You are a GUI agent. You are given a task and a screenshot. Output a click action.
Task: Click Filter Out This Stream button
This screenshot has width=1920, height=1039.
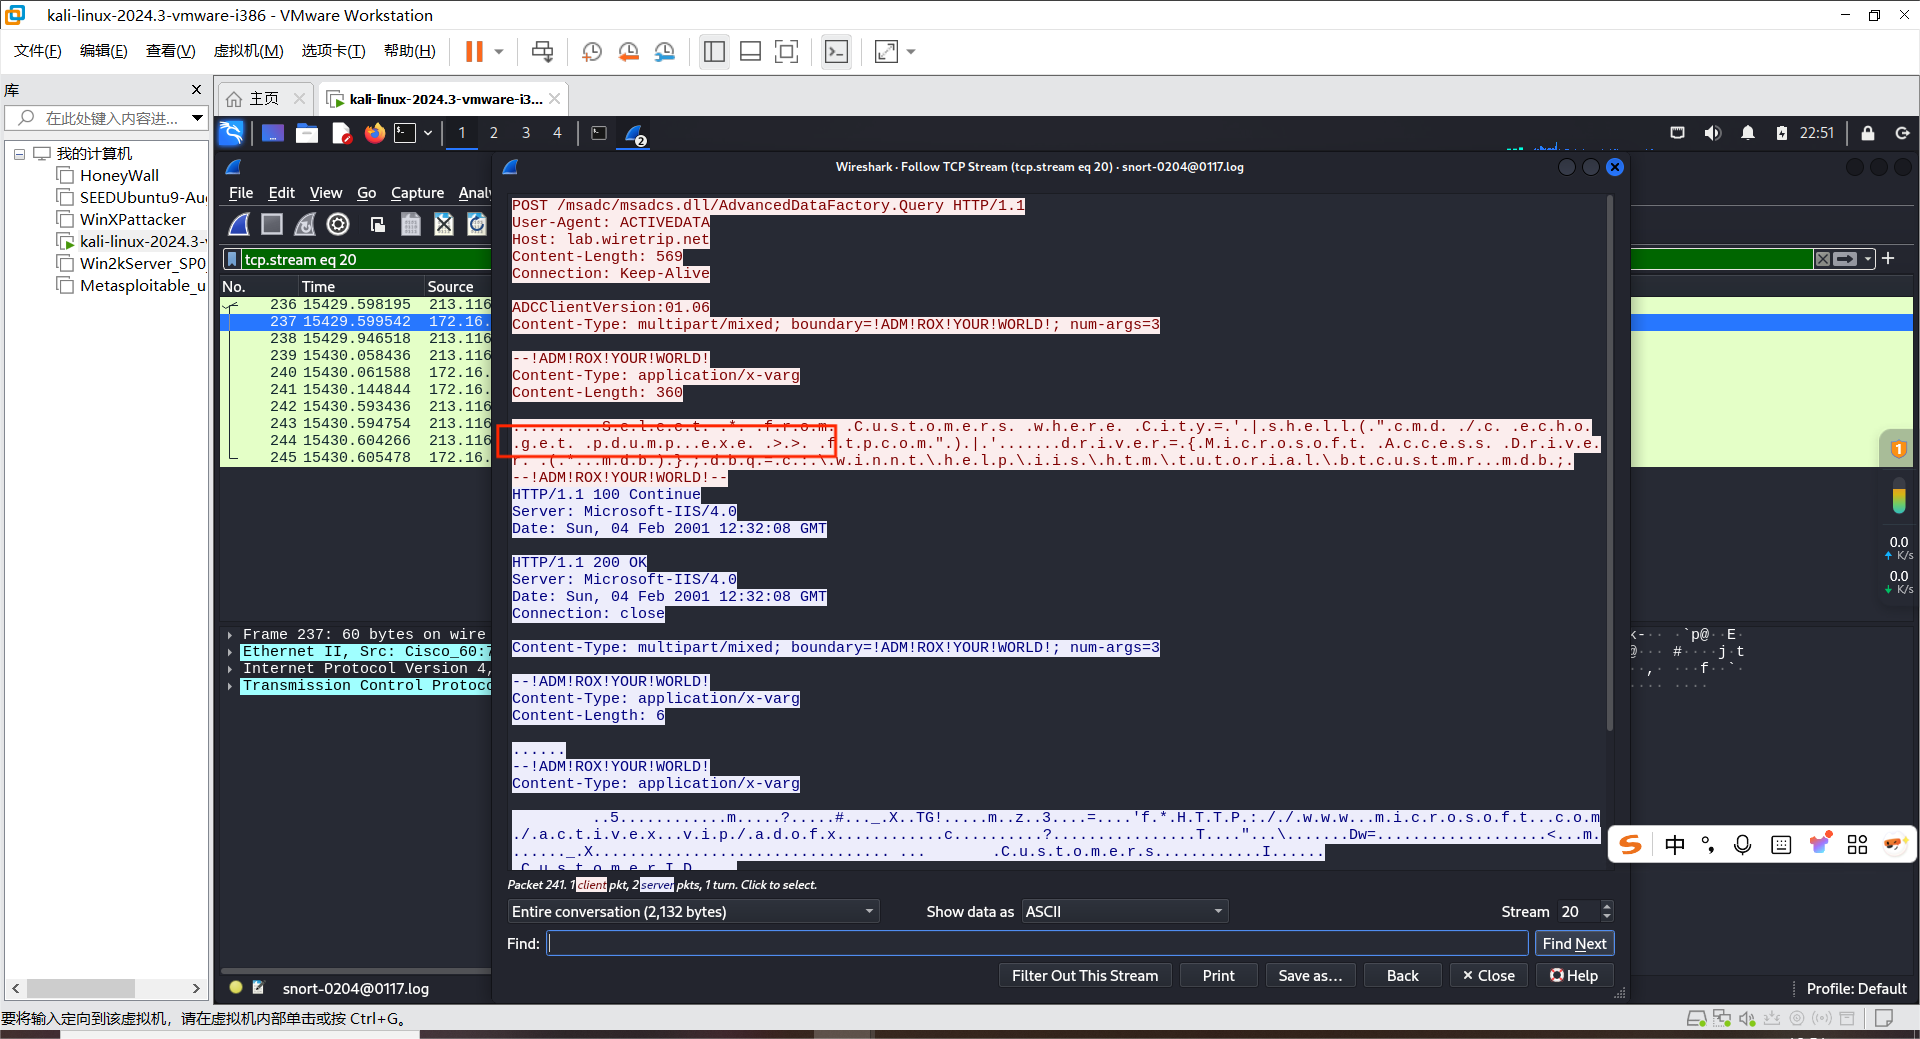click(x=1085, y=976)
